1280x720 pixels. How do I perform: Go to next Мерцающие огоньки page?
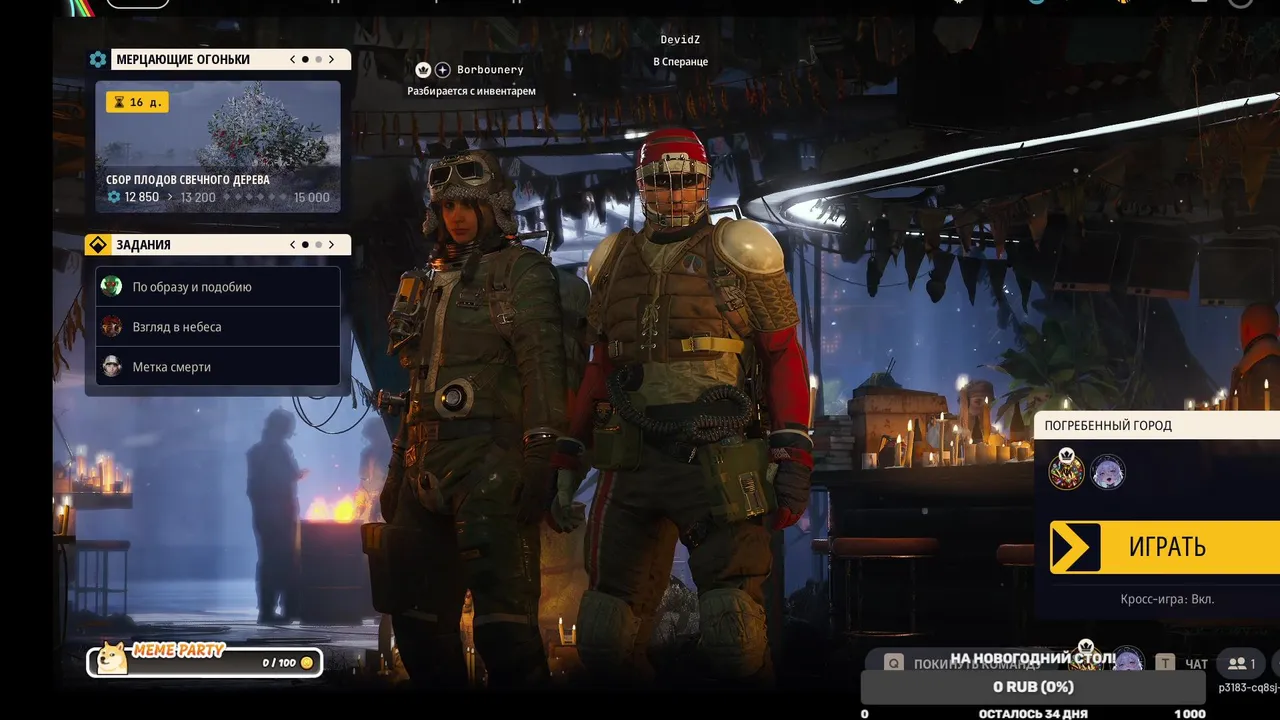332,60
